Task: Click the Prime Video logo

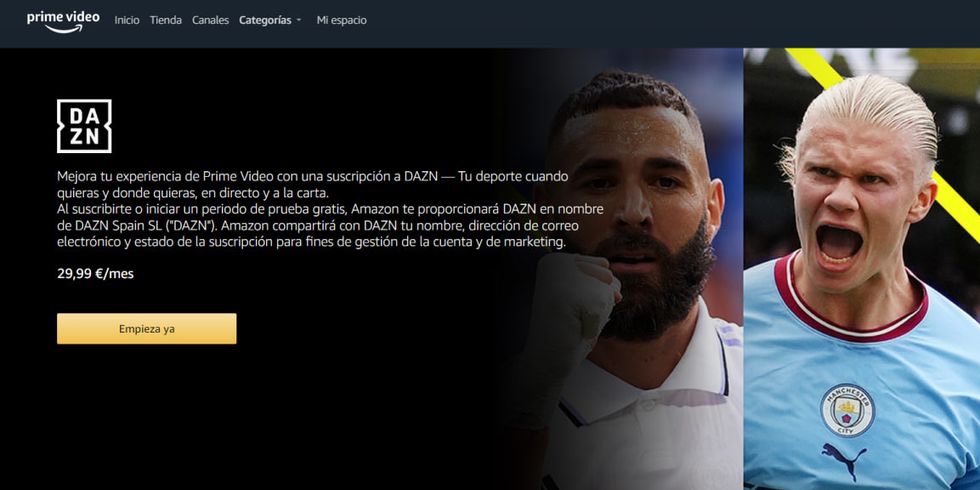Action: 63,21
